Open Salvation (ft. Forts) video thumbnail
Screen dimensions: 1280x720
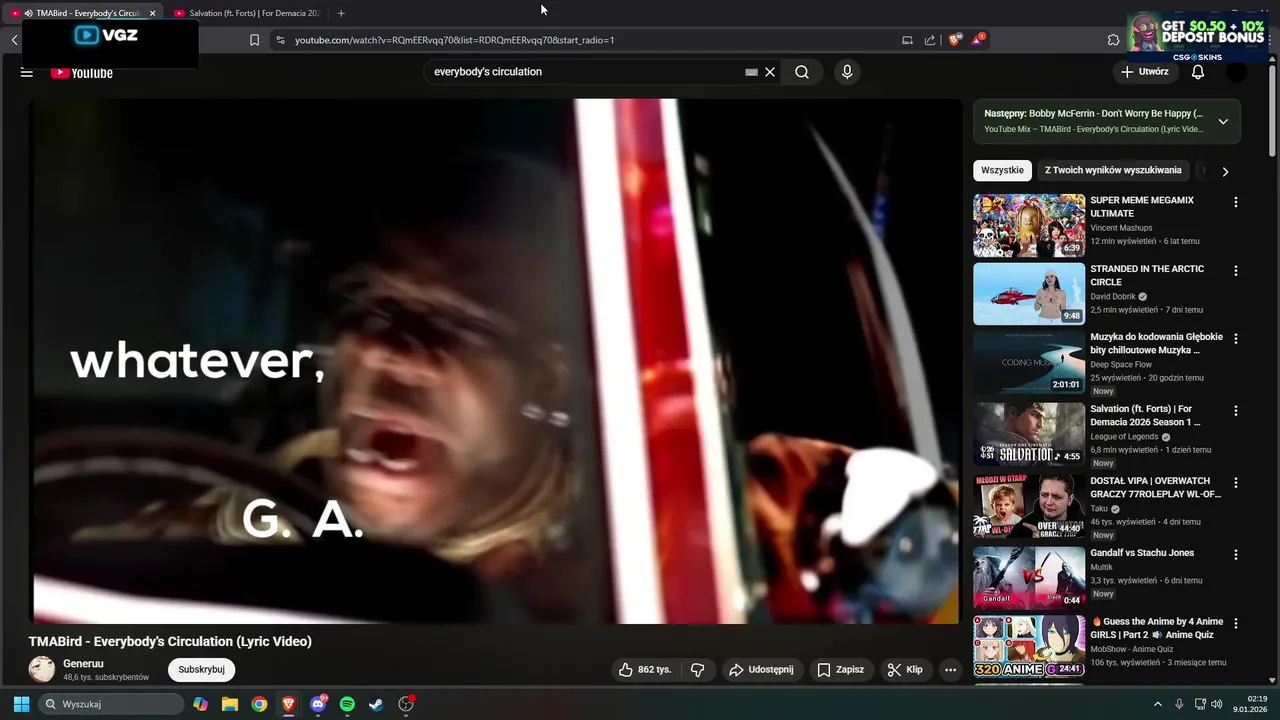click(x=1029, y=434)
